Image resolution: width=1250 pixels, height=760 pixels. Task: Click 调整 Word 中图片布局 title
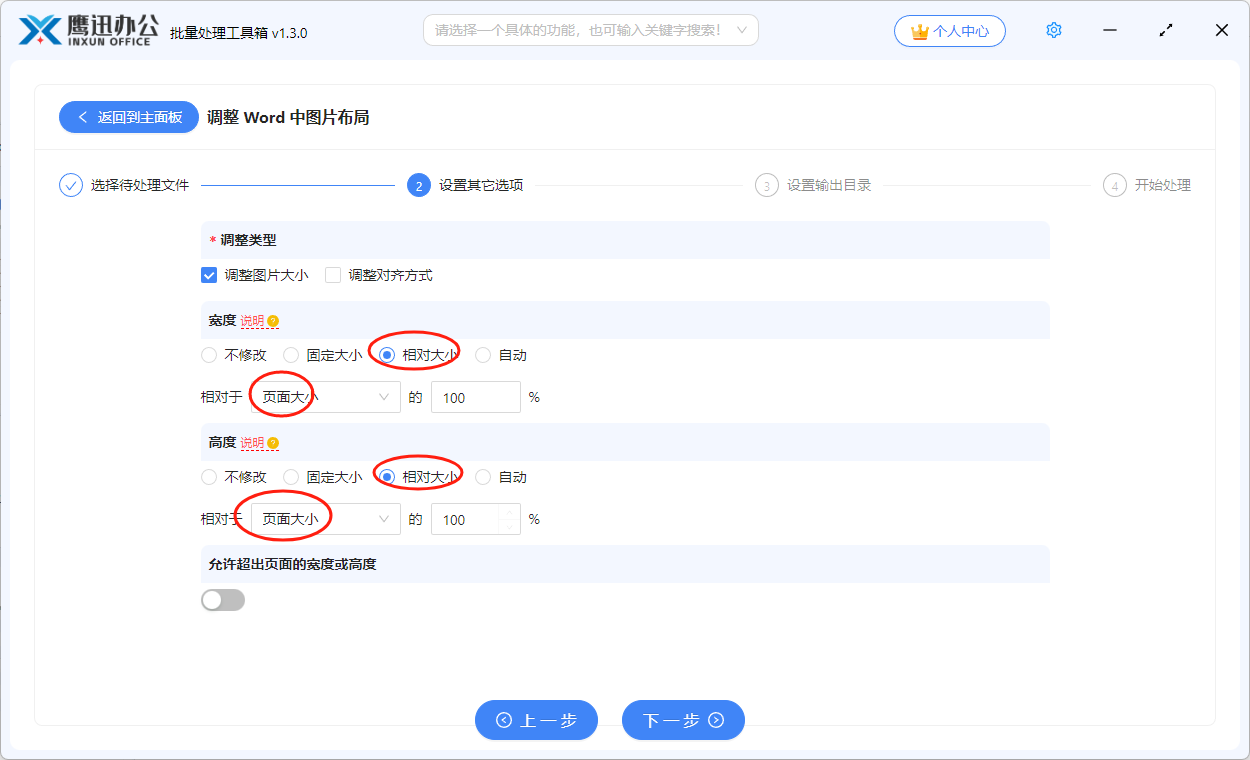click(x=288, y=117)
